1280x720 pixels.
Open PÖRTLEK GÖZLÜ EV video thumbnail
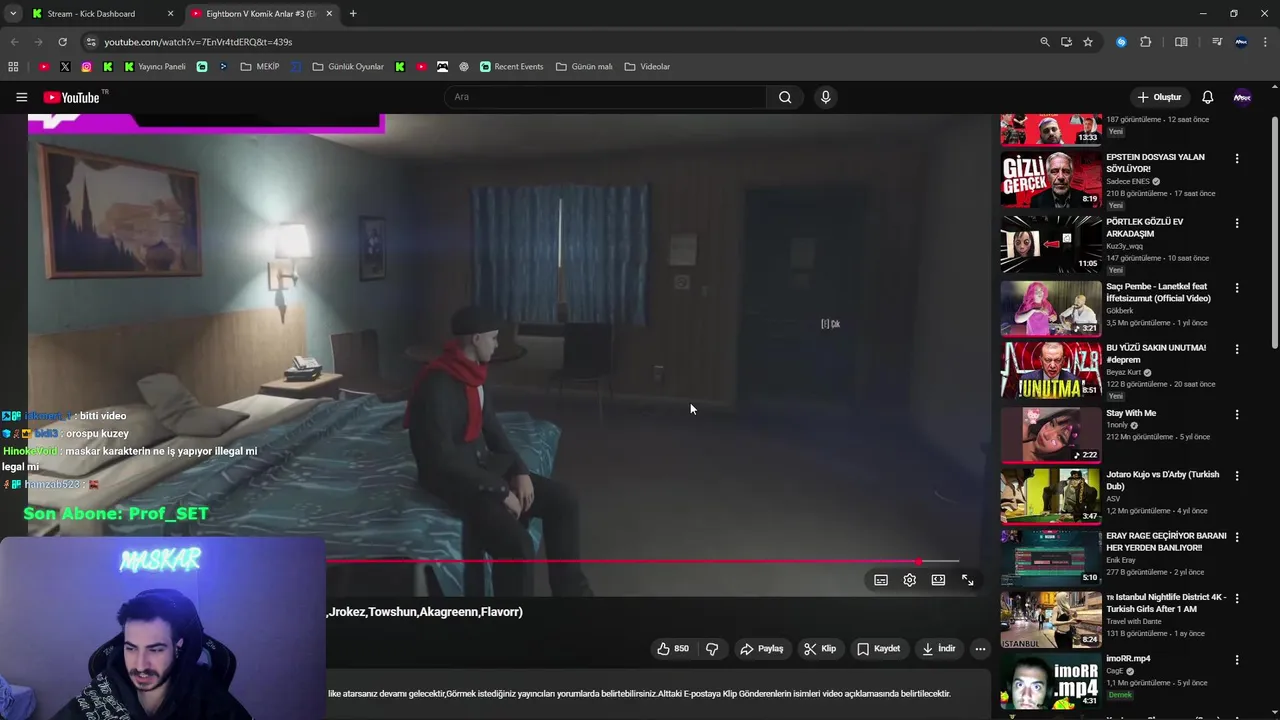(1051, 244)
